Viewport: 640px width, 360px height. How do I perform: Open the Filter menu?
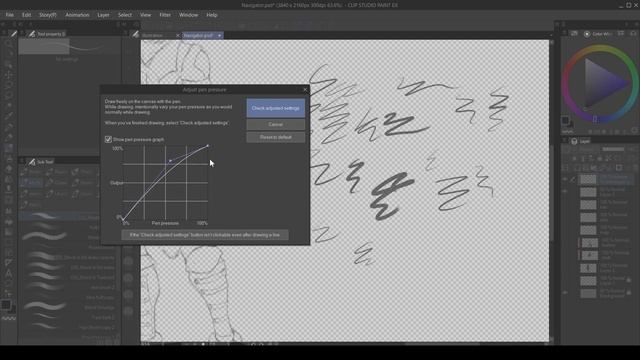point(165,15)
